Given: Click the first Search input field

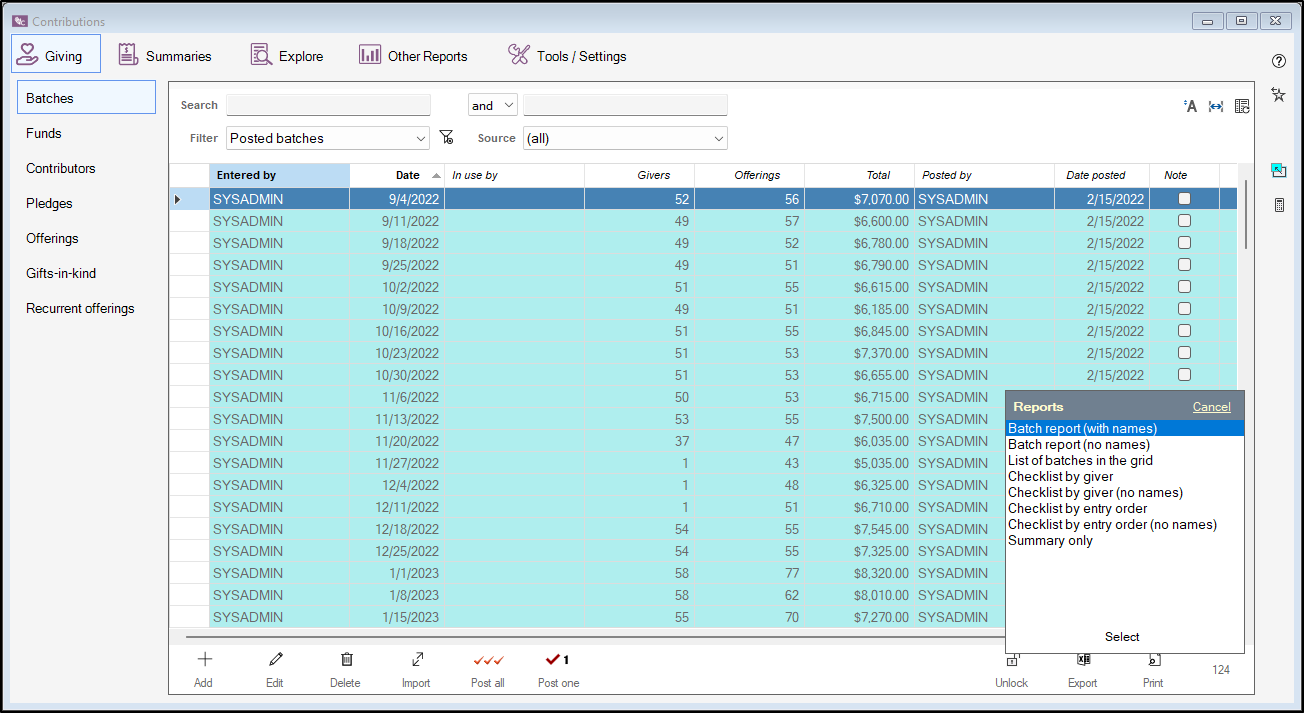Looking at the screenshot, I should pyautogui.click(x=328, y=105).
